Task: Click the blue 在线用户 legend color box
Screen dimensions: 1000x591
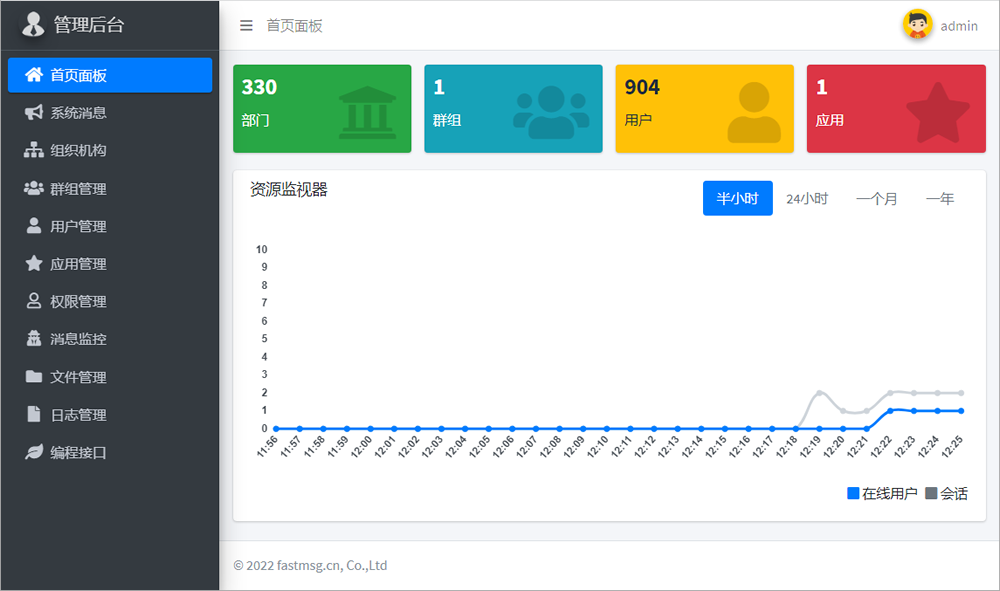Action: (853, 493)
